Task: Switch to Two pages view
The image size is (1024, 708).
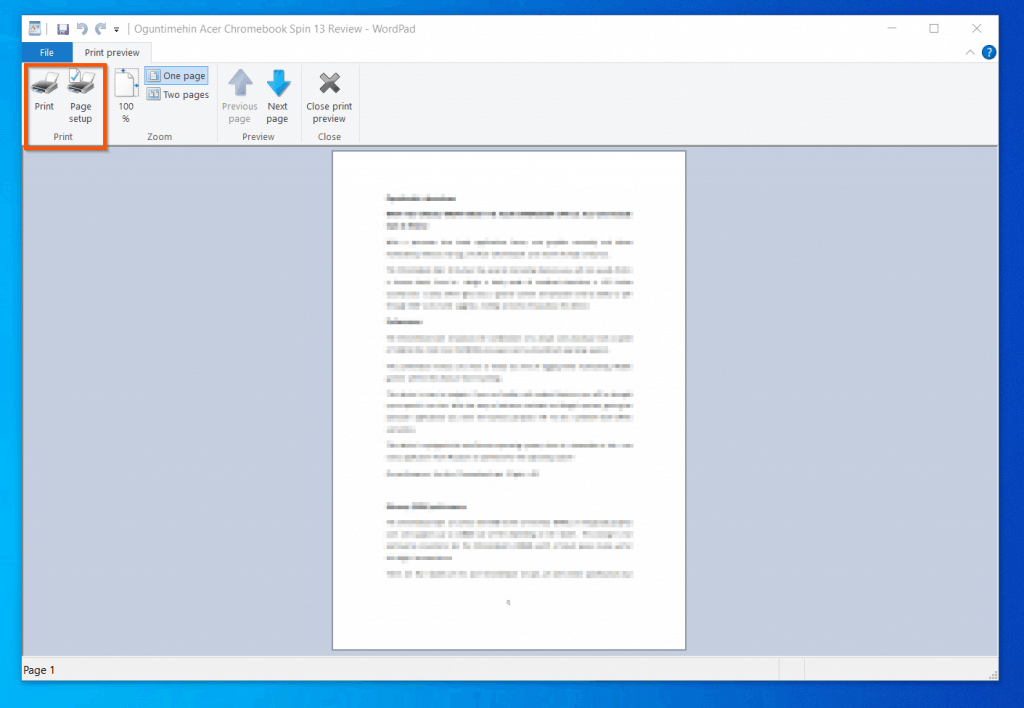Action: click(178, 95)
